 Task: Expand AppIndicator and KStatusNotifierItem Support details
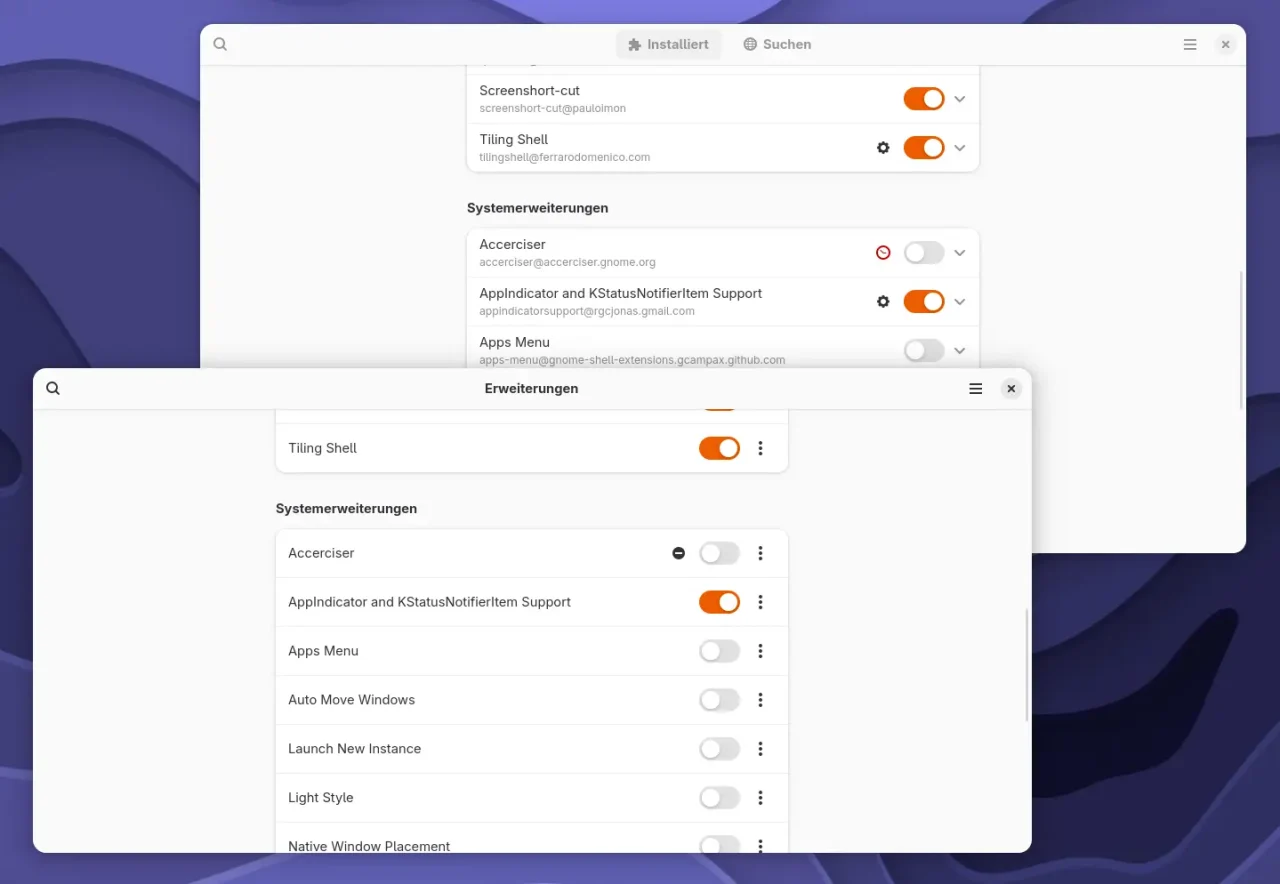(x=960, y=301)
